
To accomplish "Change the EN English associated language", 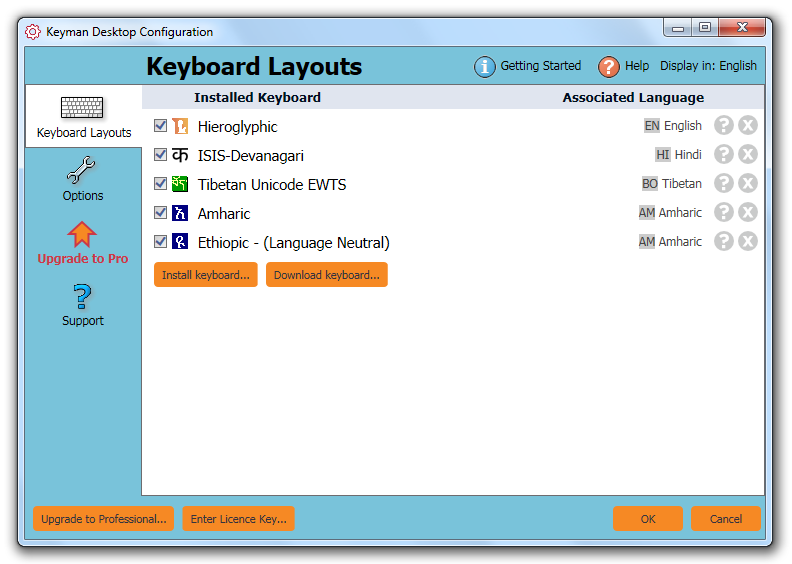I will pyautogui.click(x=673, y=126).
